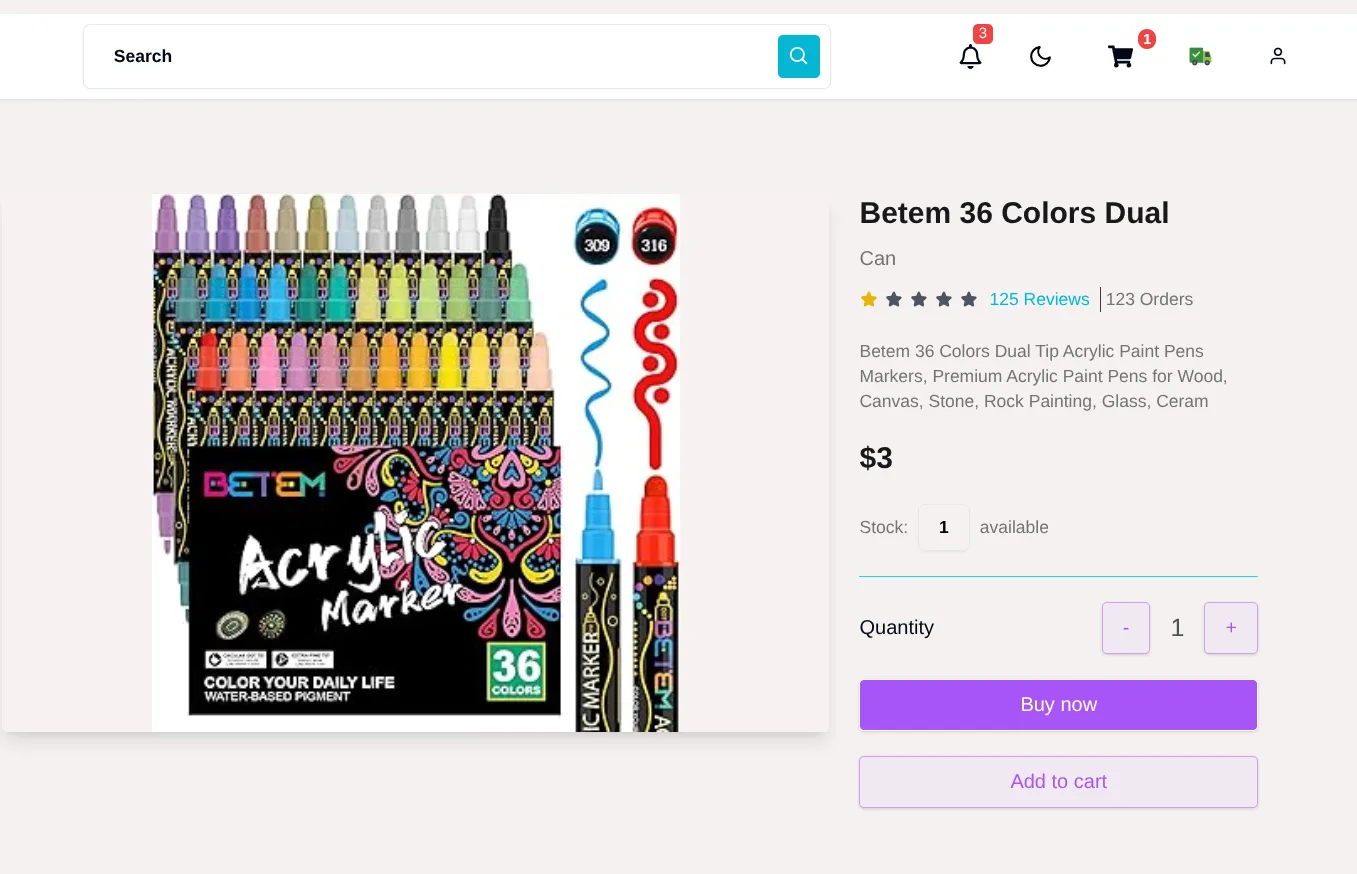Open the shopping cart
This screenshot has height=874, width=1357.
pos(1120,57)
